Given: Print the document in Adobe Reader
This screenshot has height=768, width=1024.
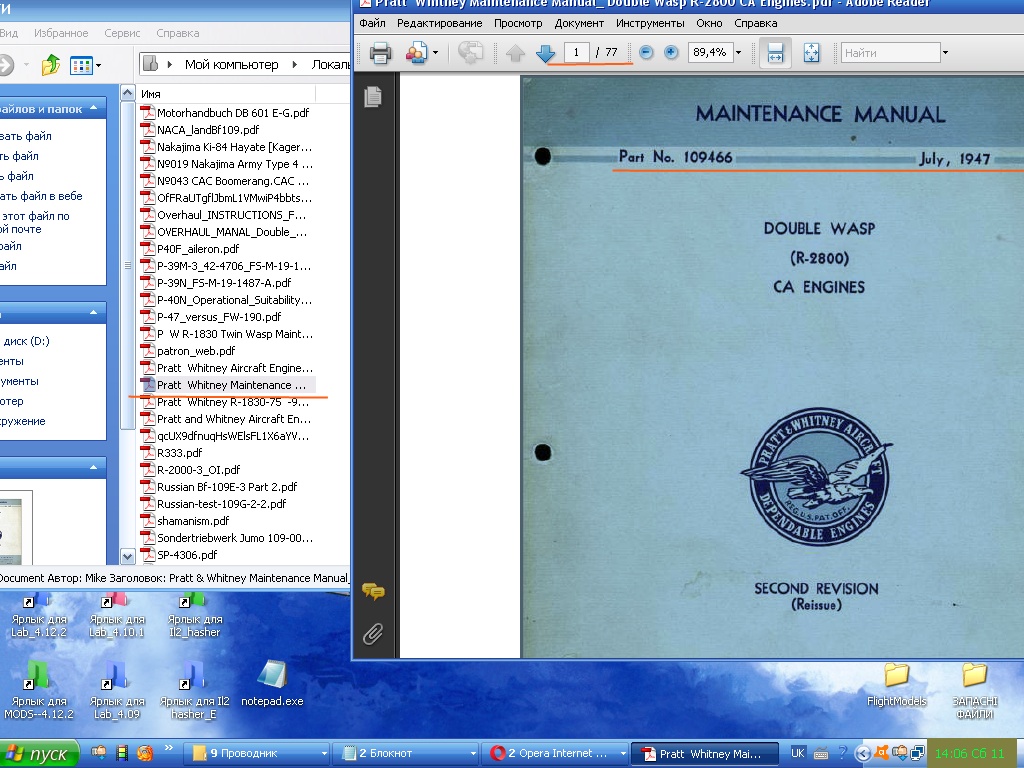Looking at the screenshot, I should click(381, 53).
